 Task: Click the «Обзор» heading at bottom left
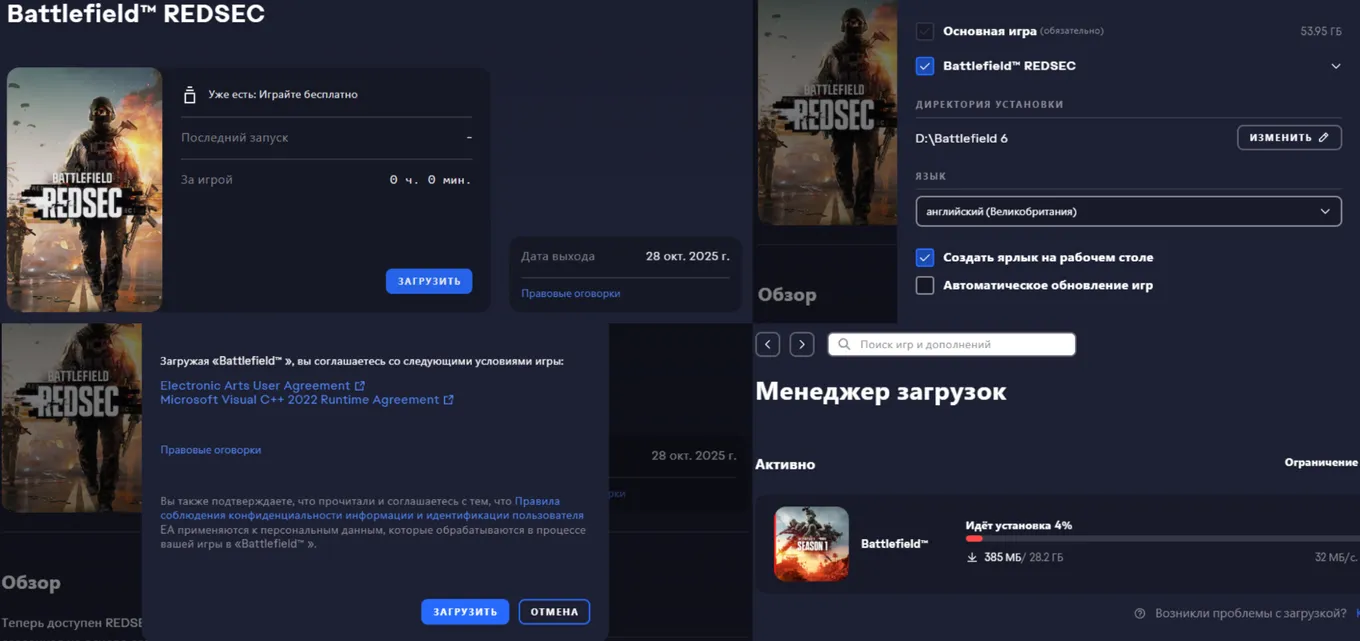[x=31, y=582]
